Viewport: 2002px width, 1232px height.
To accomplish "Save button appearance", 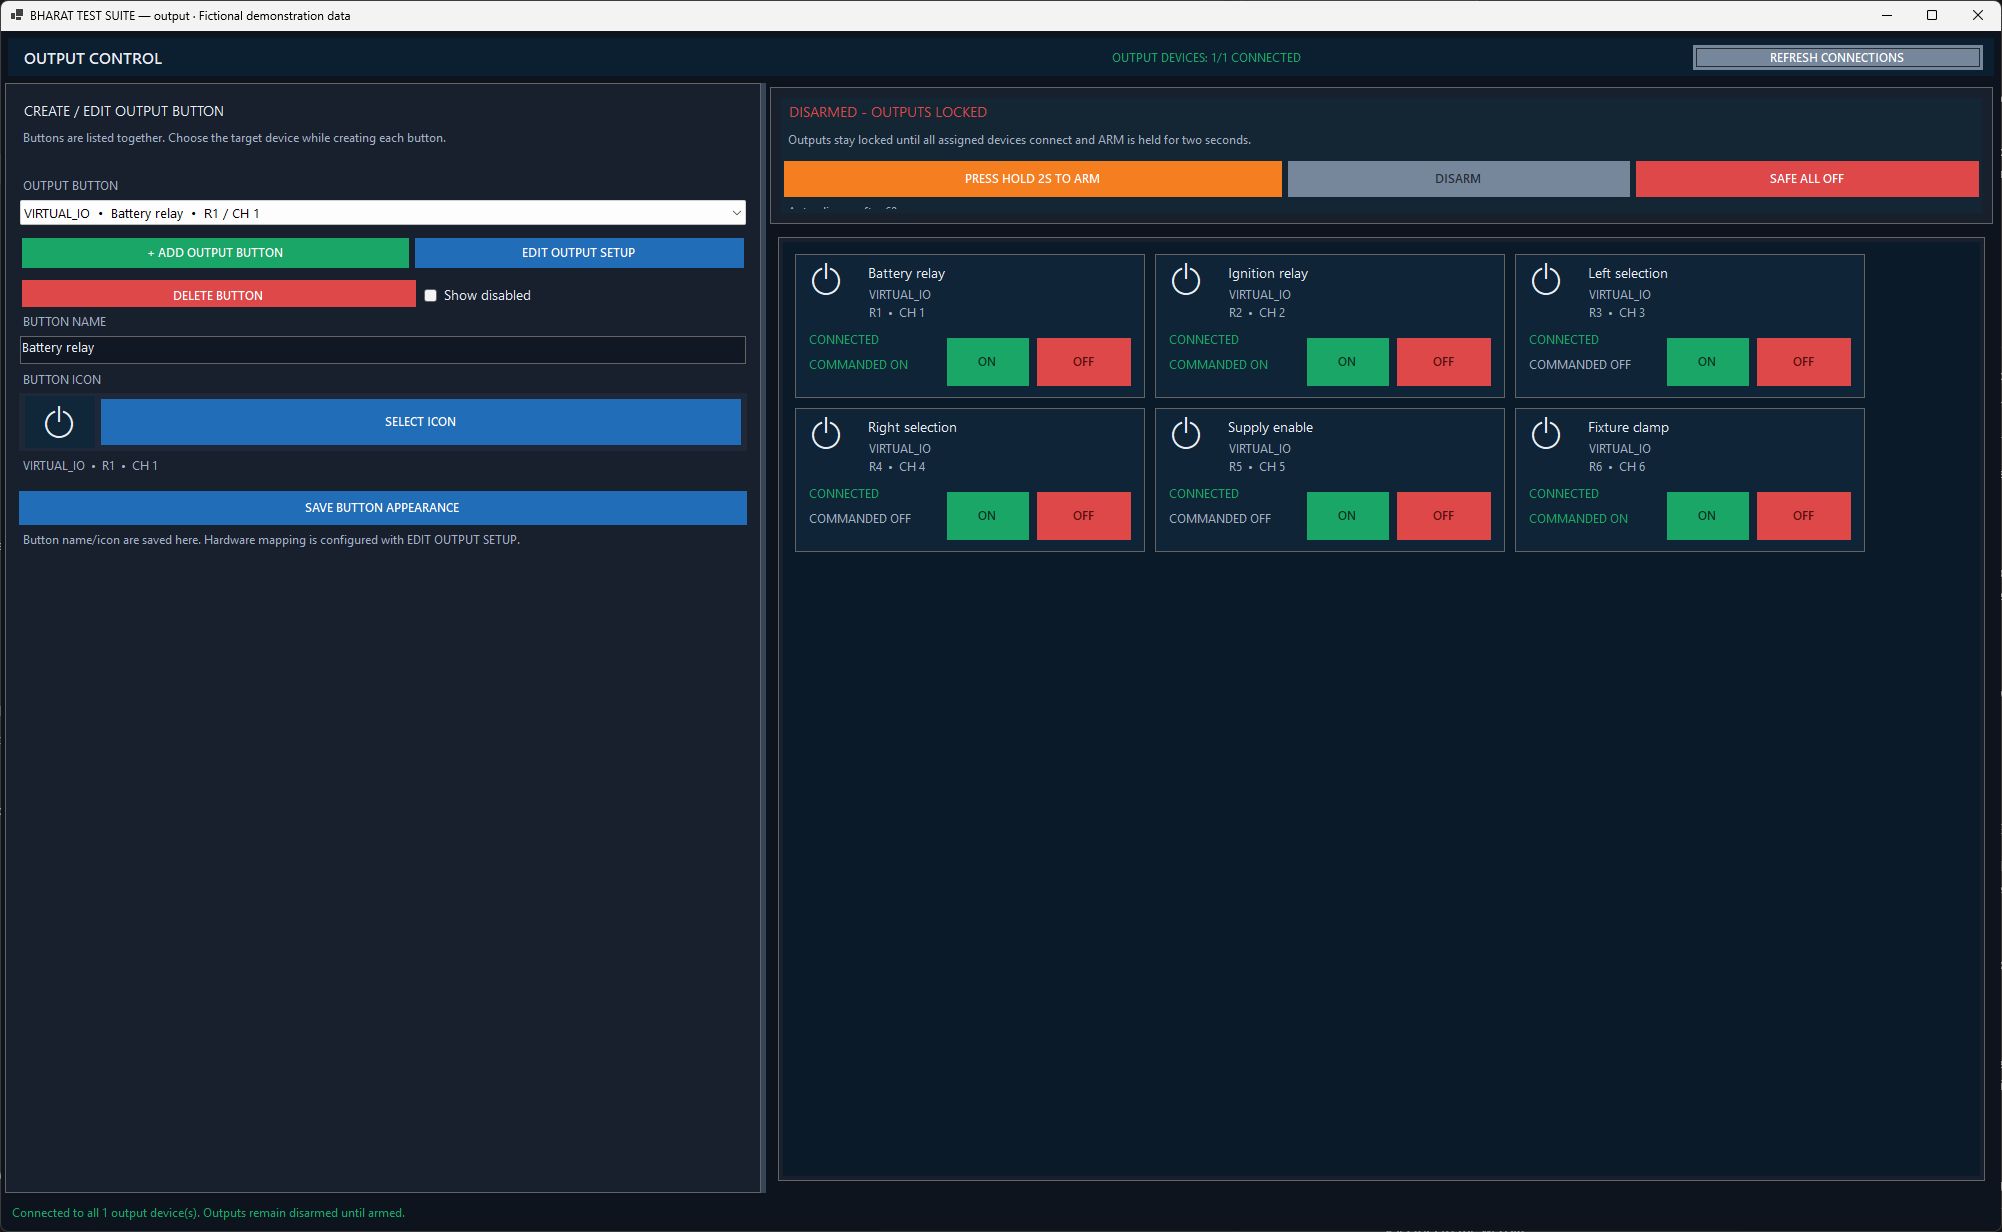I will point(383,508).
